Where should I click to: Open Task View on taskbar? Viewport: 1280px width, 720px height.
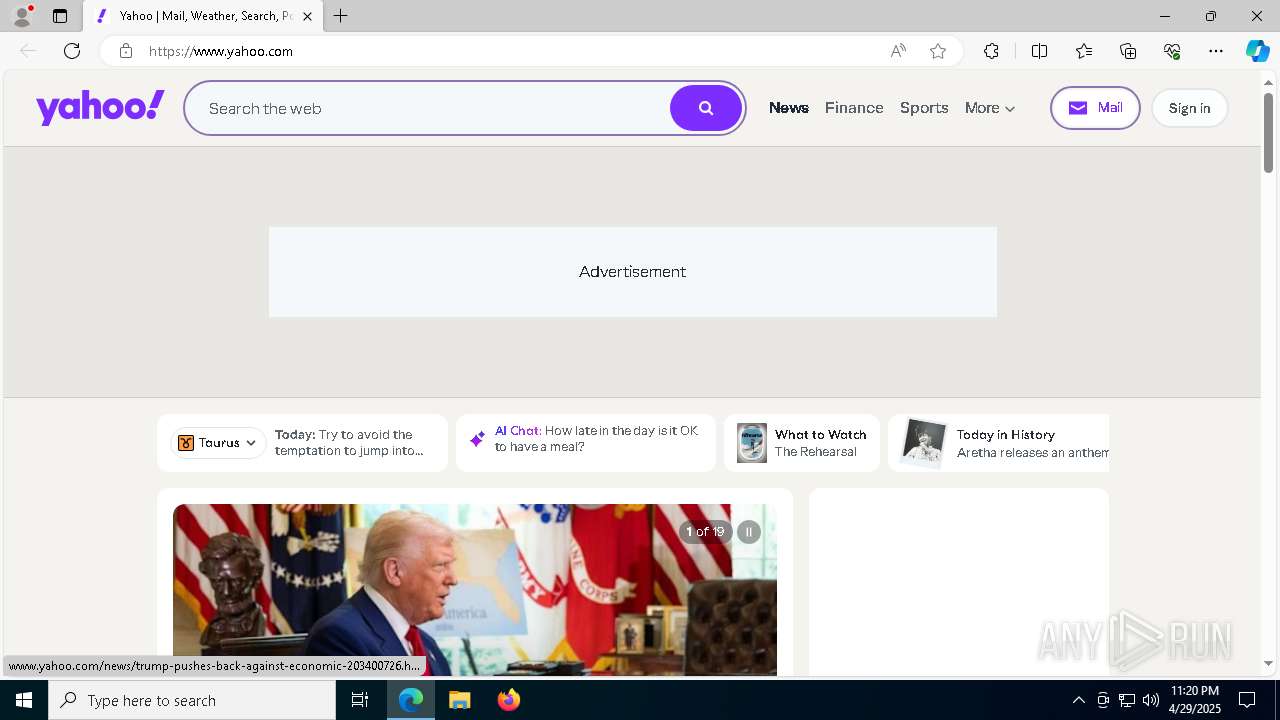(x=360, y=700)
